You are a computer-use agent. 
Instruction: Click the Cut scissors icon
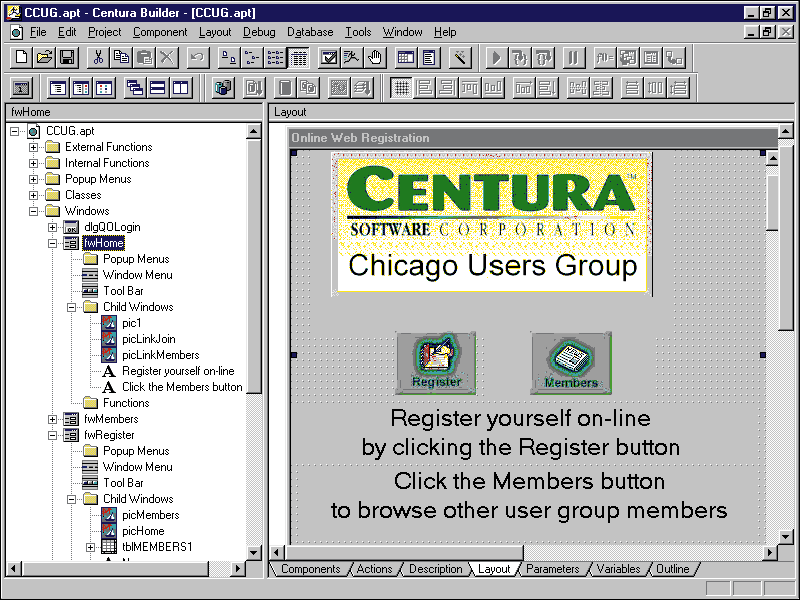tap(100, 57)
